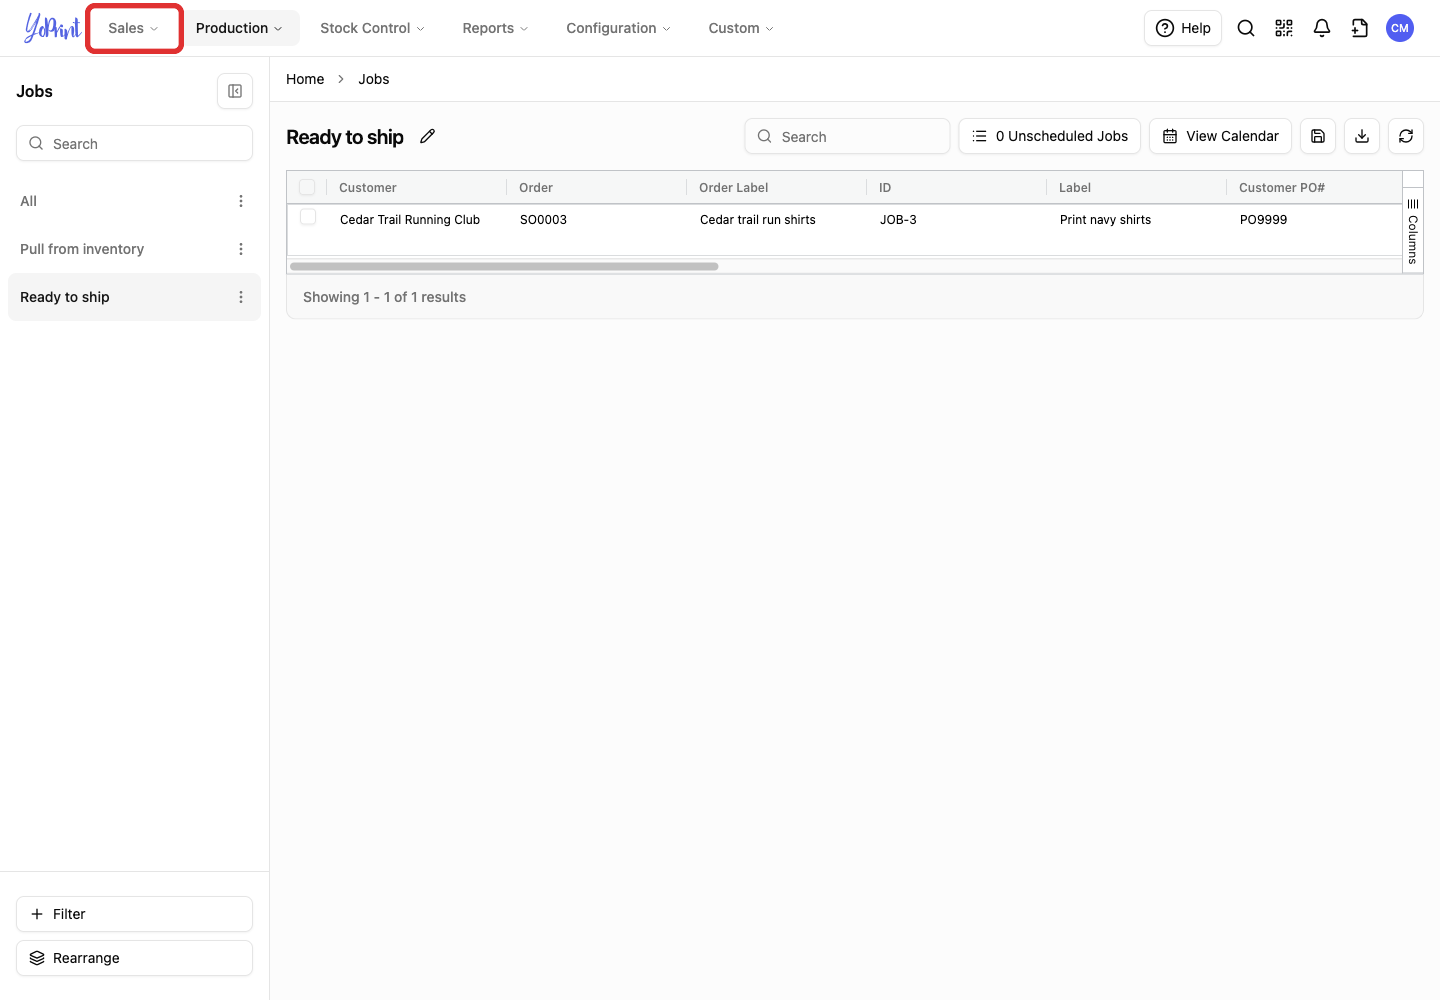Open View Calendar
Image resolution: width=1440 pixels, height=1000 pixels.
[x=1220, y=136]
